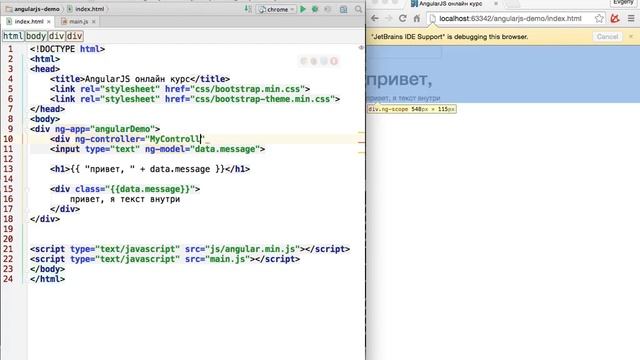
Task: Click the page info icon in address bar
Action: click(433, 18)
